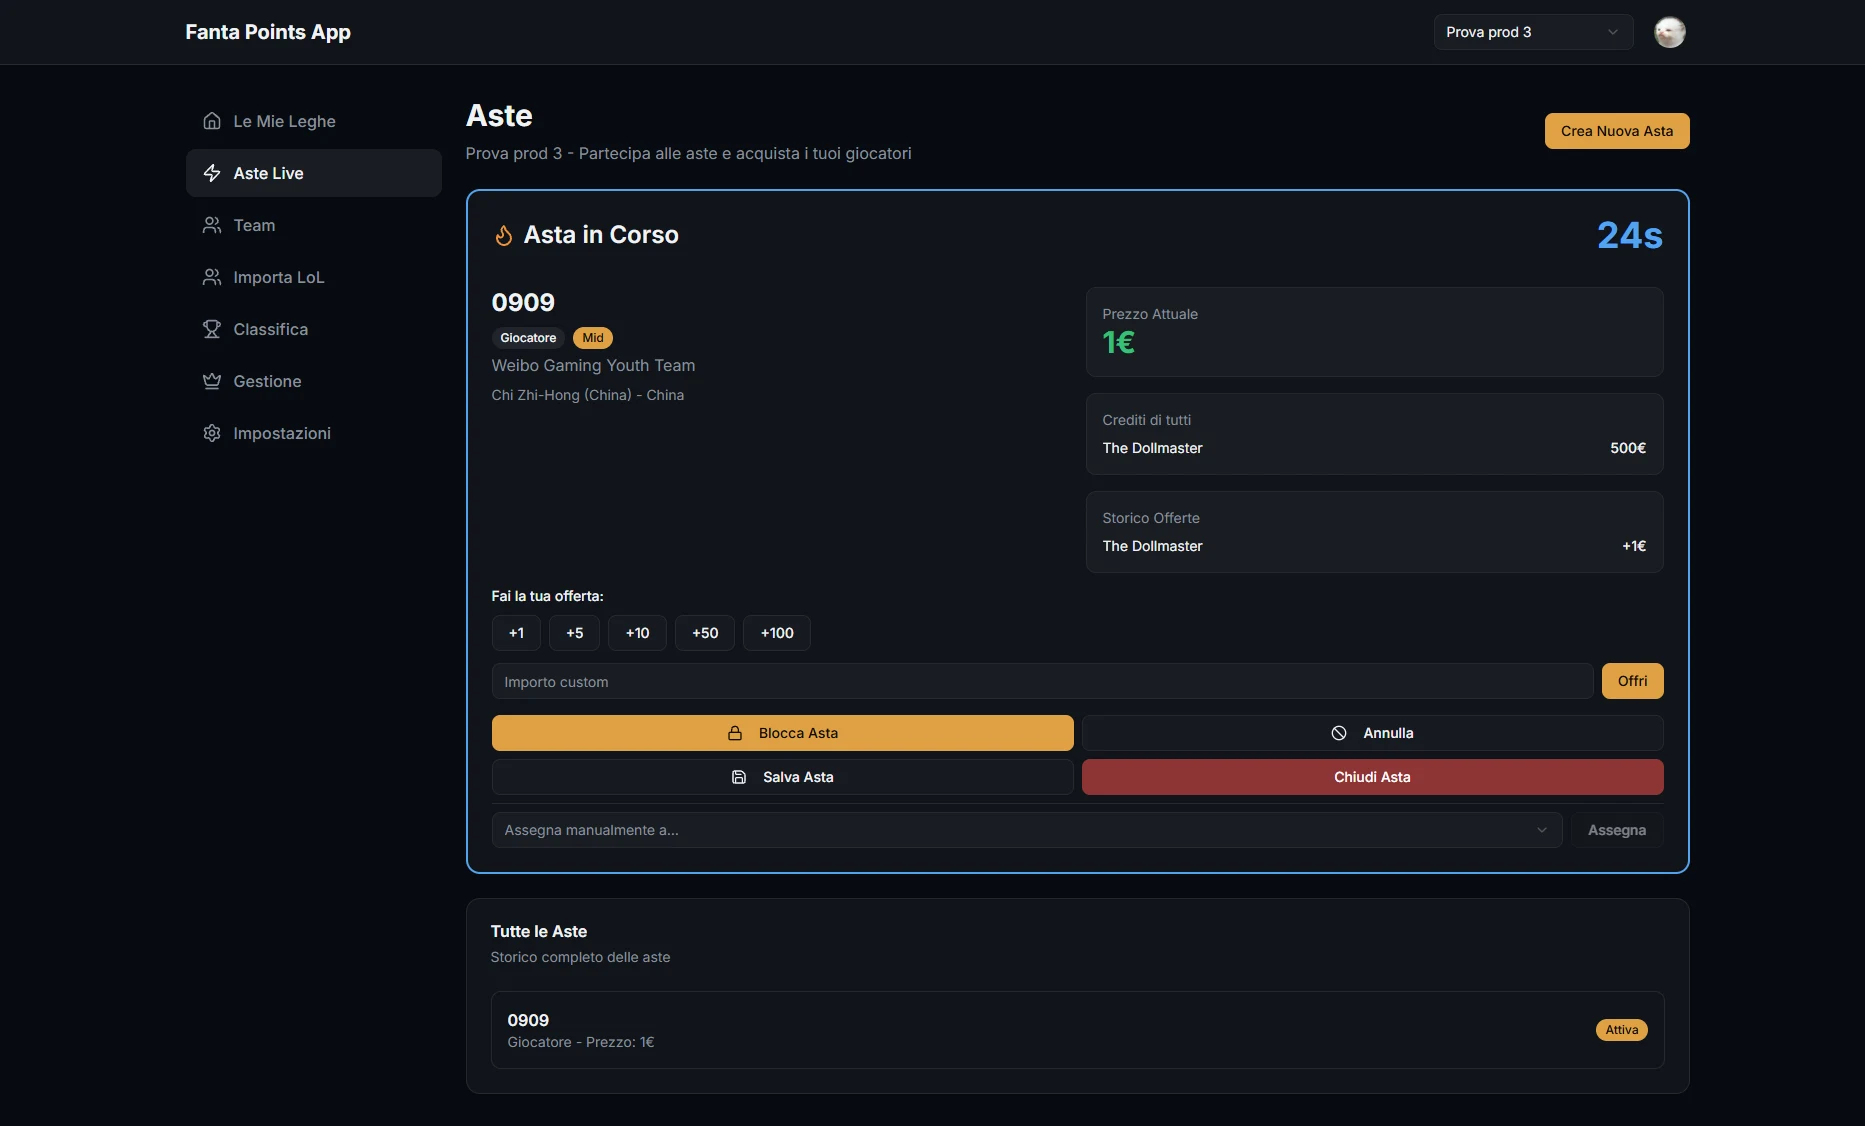The height and width of the screenshot is (1126, 1865).
Task: Click the users icon beside Importa LoL
Action: click(212, 277)
